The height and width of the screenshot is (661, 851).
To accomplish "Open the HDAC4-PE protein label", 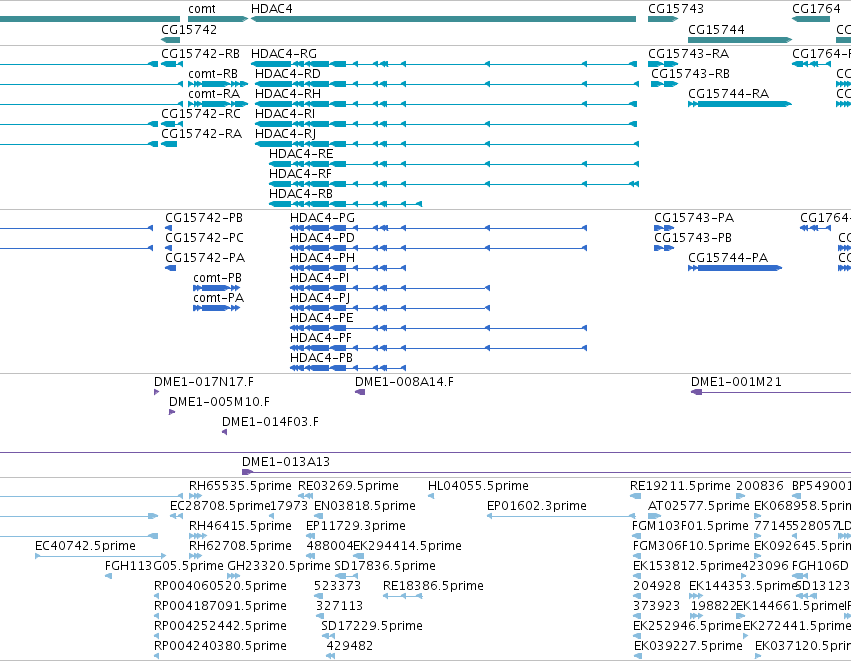I will click(322, 317).
